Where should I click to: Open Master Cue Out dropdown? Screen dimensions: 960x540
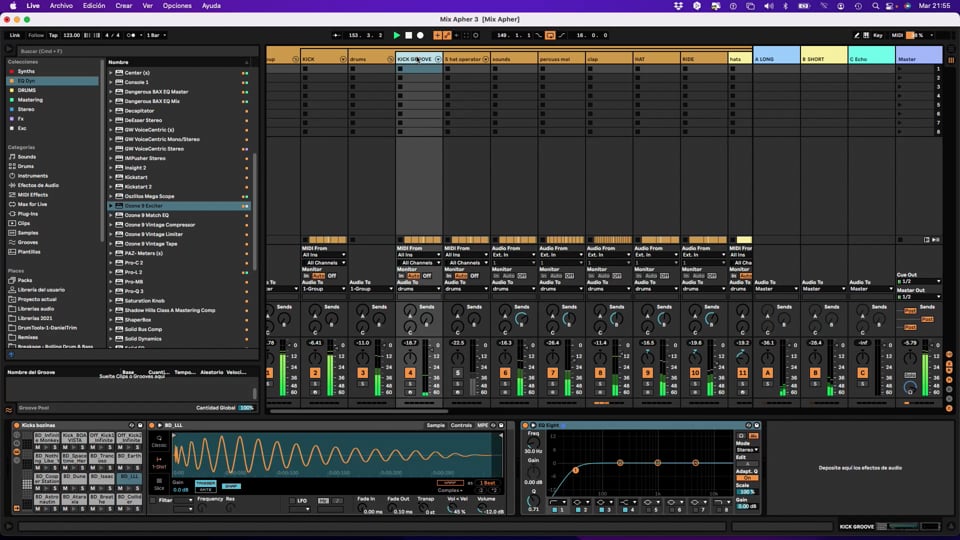coord(918,282)
